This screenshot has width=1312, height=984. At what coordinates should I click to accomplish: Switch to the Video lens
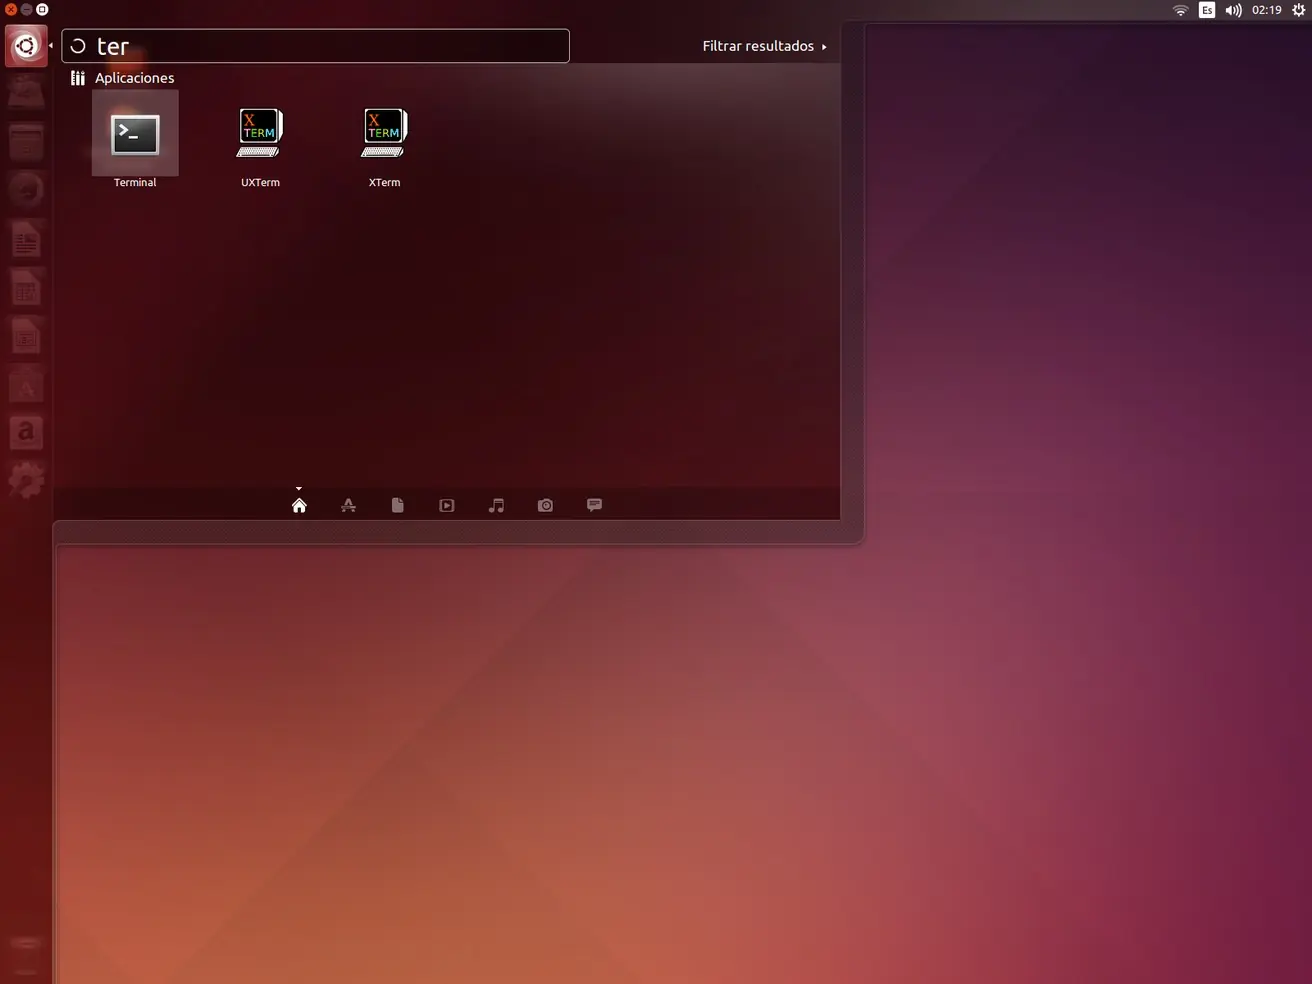click(x=447, y=505)
